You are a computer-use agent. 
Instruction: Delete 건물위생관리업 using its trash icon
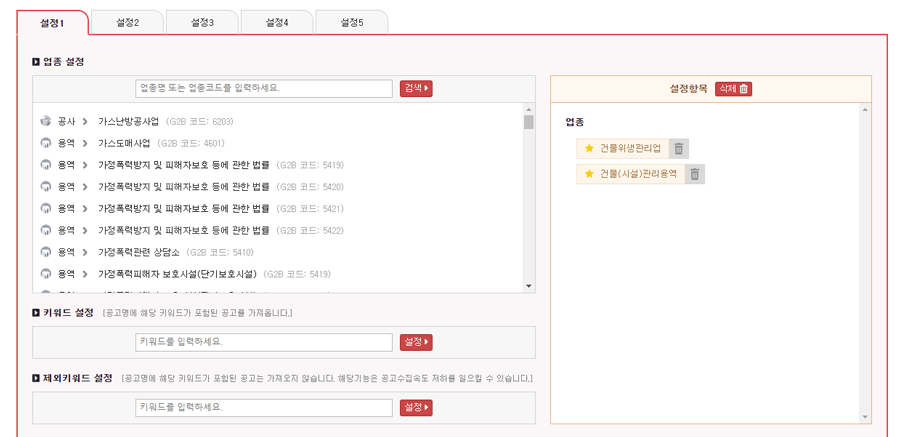click(x=679, y=149)
